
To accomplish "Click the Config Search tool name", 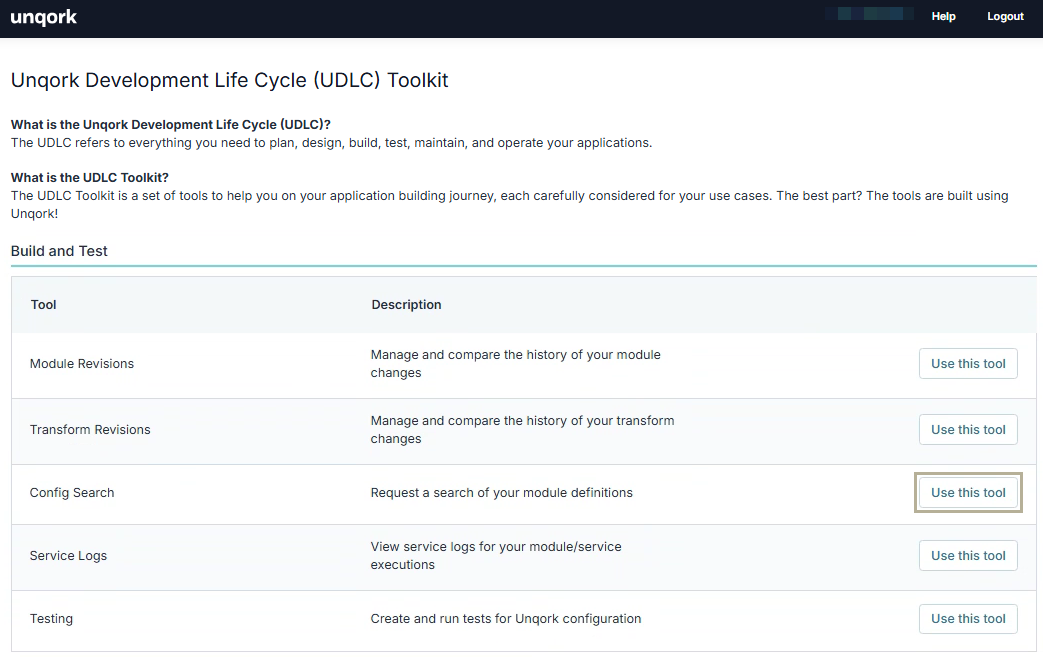I will 71,492.
